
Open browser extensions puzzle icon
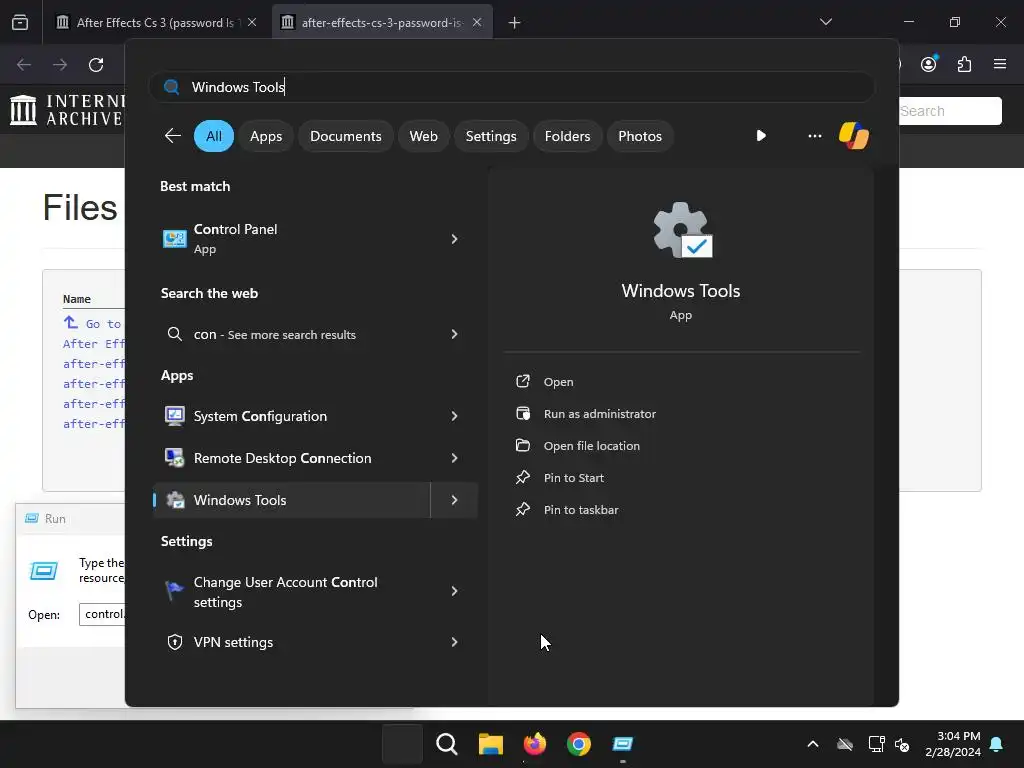click(x=964, y=64)
